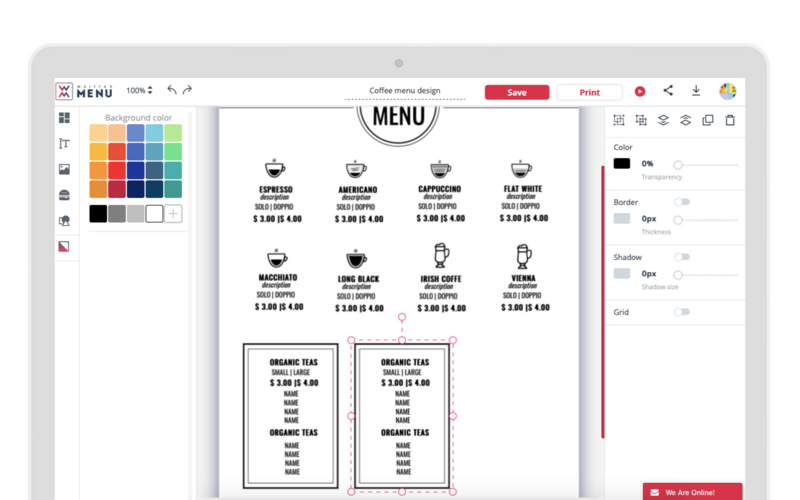Select the text tool in sidebar
Viewport: 800px width, 500px height.
point(64,143)
